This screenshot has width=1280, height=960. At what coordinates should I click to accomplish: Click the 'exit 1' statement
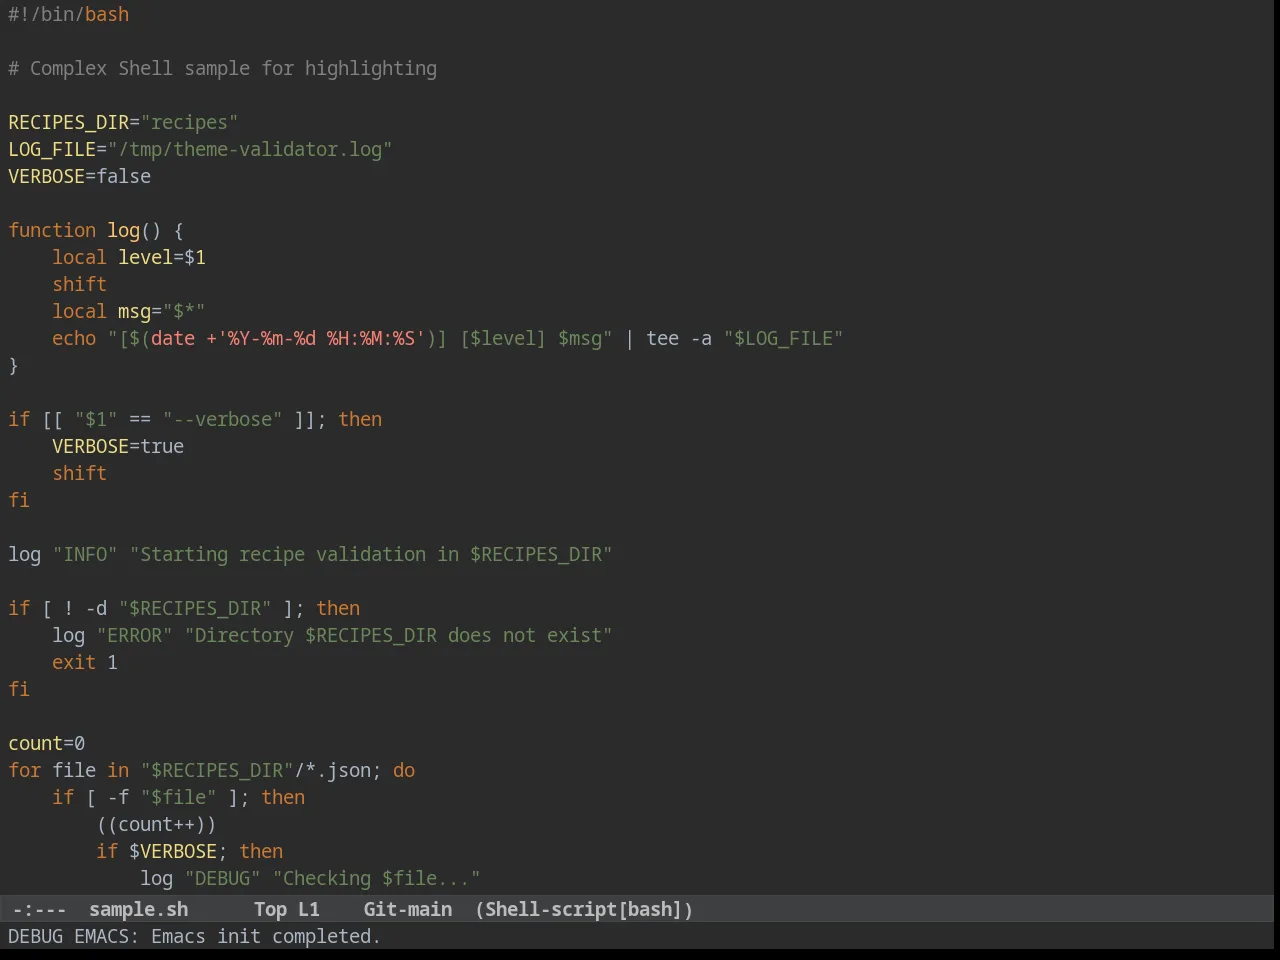click(x=85, y=662)
